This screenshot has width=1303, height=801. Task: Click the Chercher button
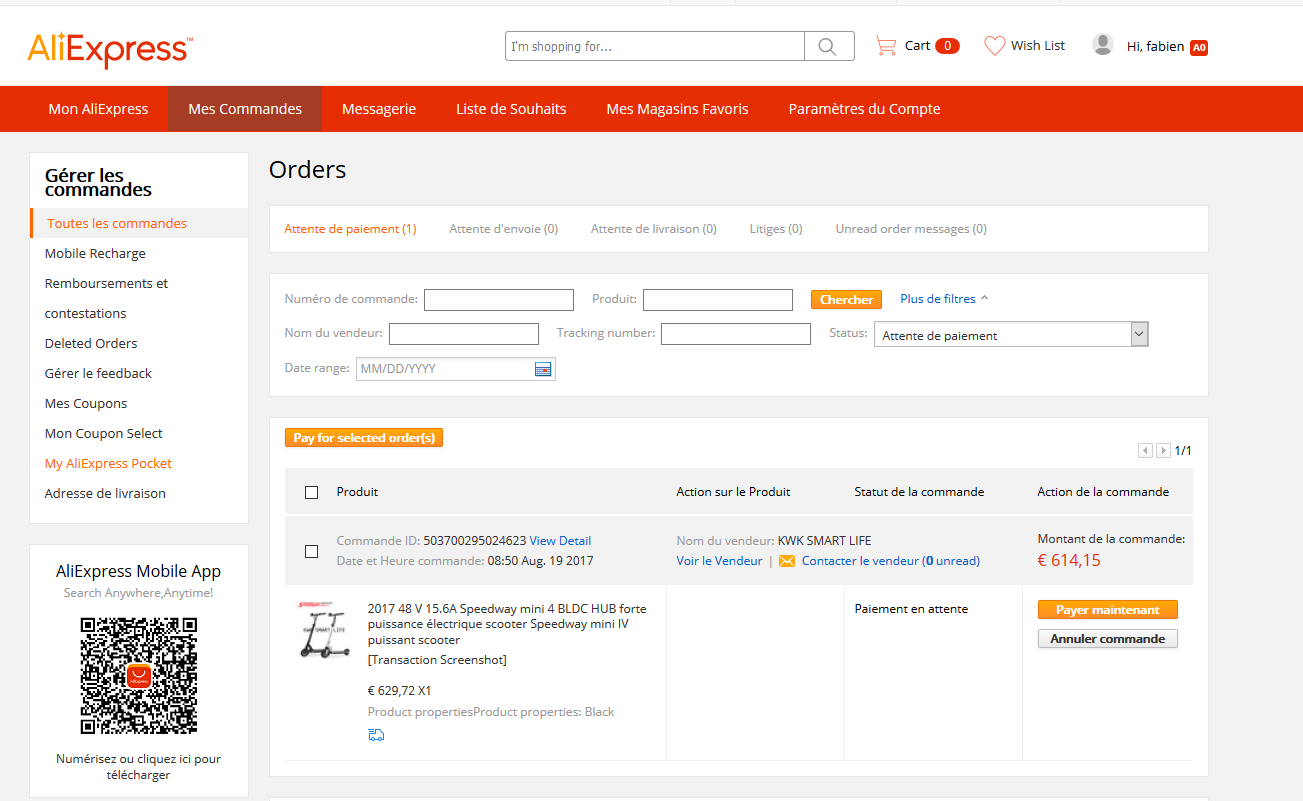coord(846,299)
